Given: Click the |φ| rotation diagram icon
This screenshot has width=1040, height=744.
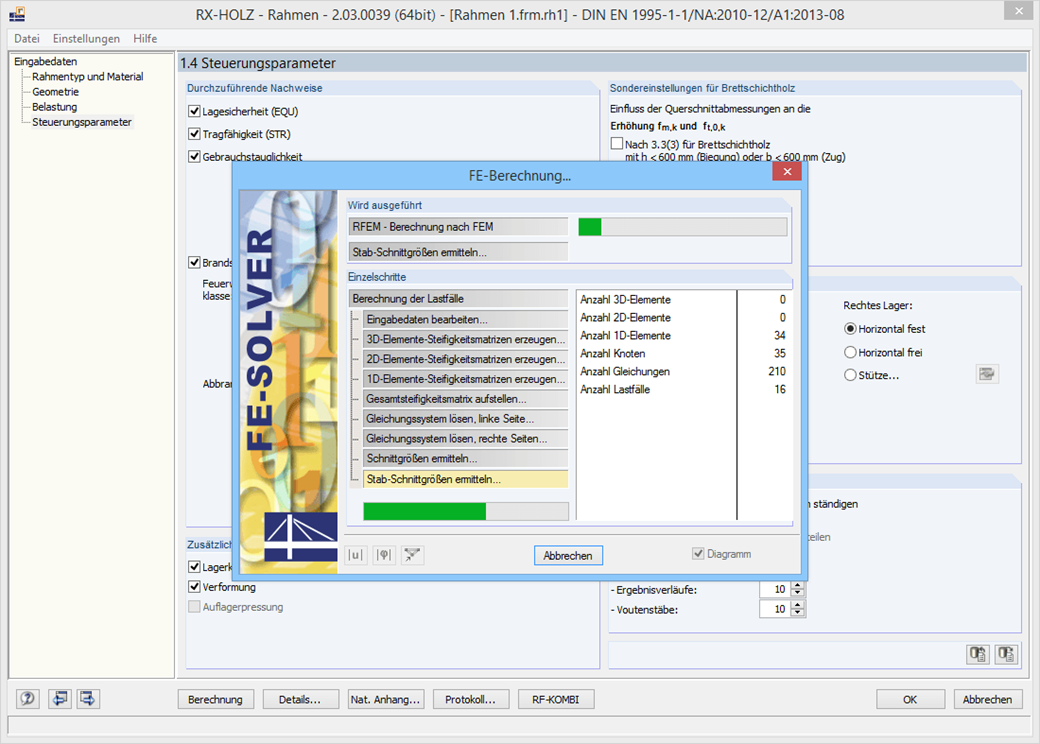Looking at the screenshot, I should point(384,555).
